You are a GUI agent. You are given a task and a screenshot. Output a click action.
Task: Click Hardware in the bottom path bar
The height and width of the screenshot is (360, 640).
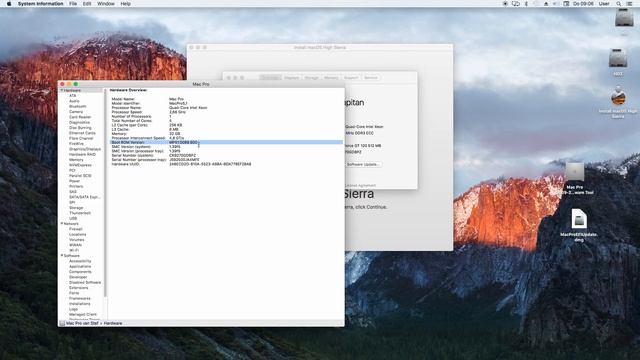(113, 323)
